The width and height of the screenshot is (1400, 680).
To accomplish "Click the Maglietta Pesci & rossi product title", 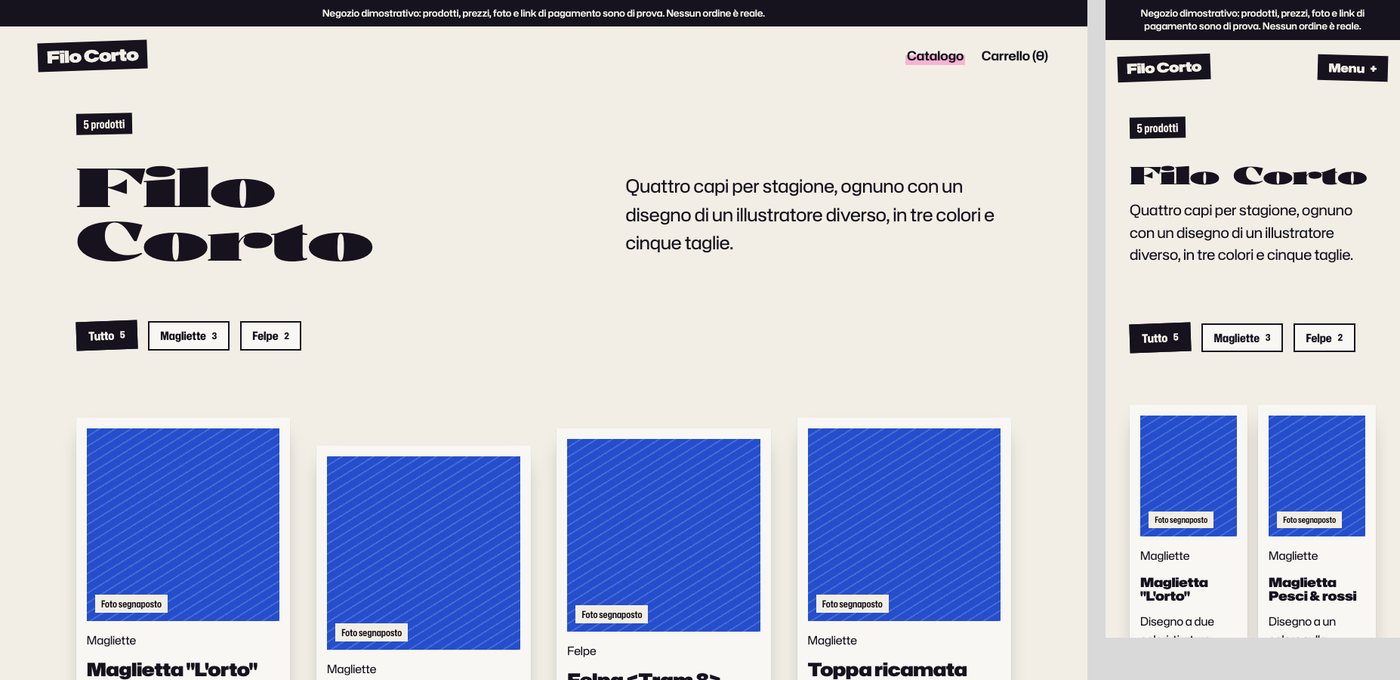I will (1312, 589).
